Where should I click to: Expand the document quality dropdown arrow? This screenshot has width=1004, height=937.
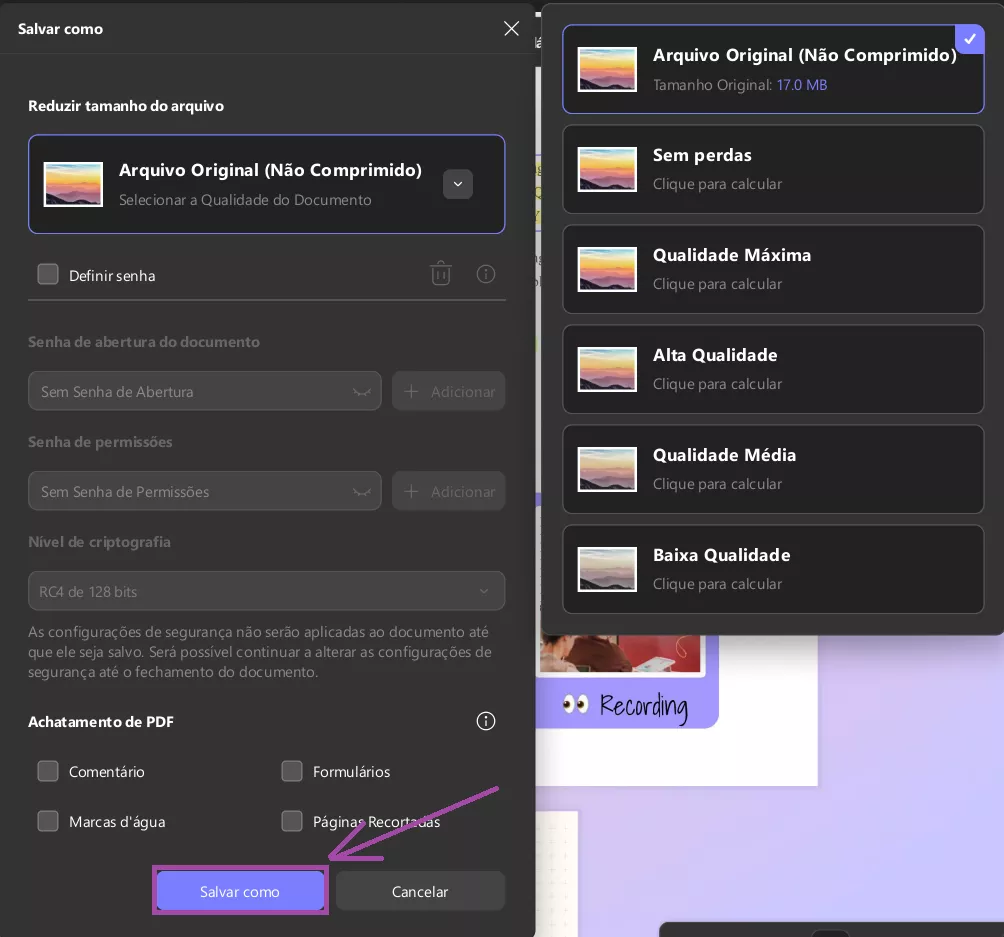(x=458, y=184)
